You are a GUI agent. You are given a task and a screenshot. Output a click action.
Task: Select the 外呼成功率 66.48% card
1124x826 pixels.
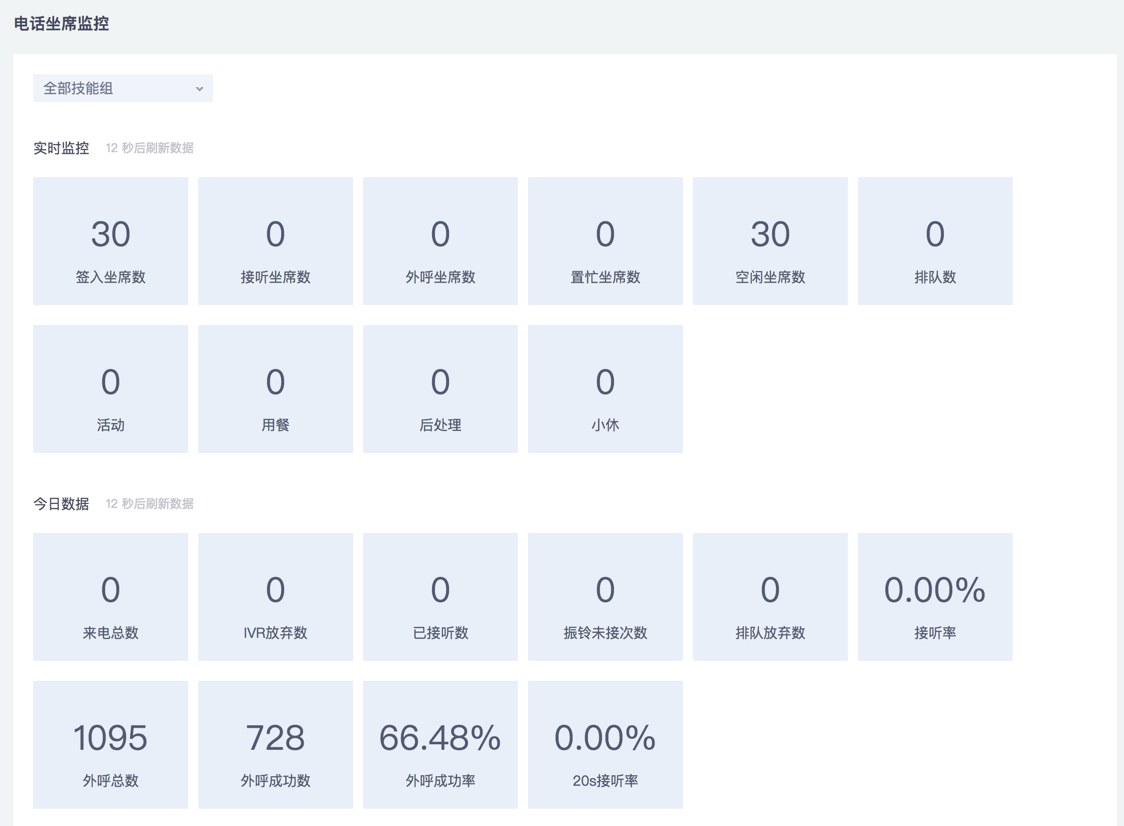pyautogui.click(x=440, y=745)
